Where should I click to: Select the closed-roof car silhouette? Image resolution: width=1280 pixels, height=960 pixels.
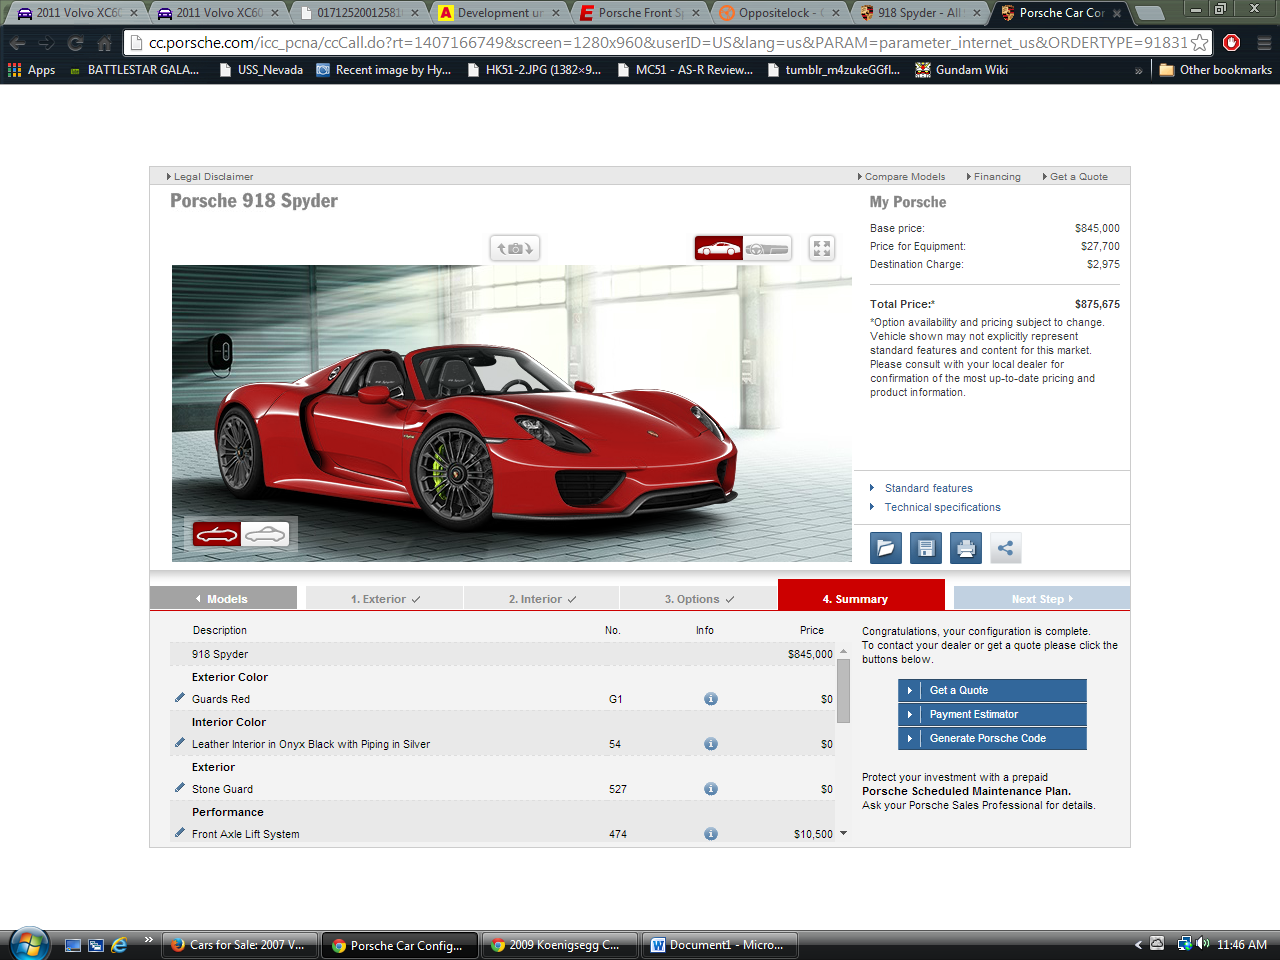[265, 534]
